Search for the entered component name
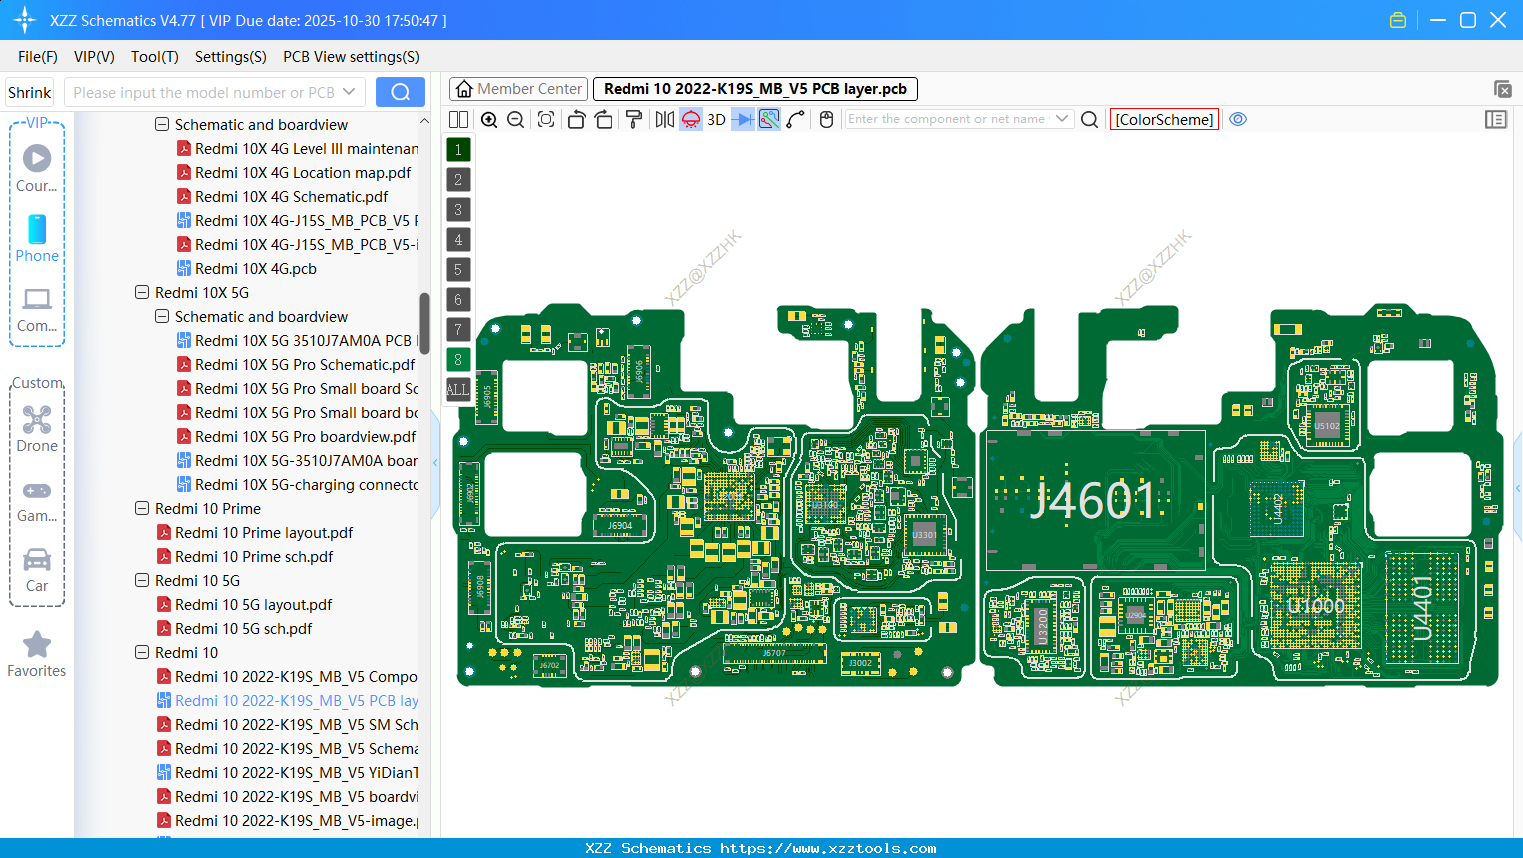The image size is (1523, 858). click(1090, 119)
